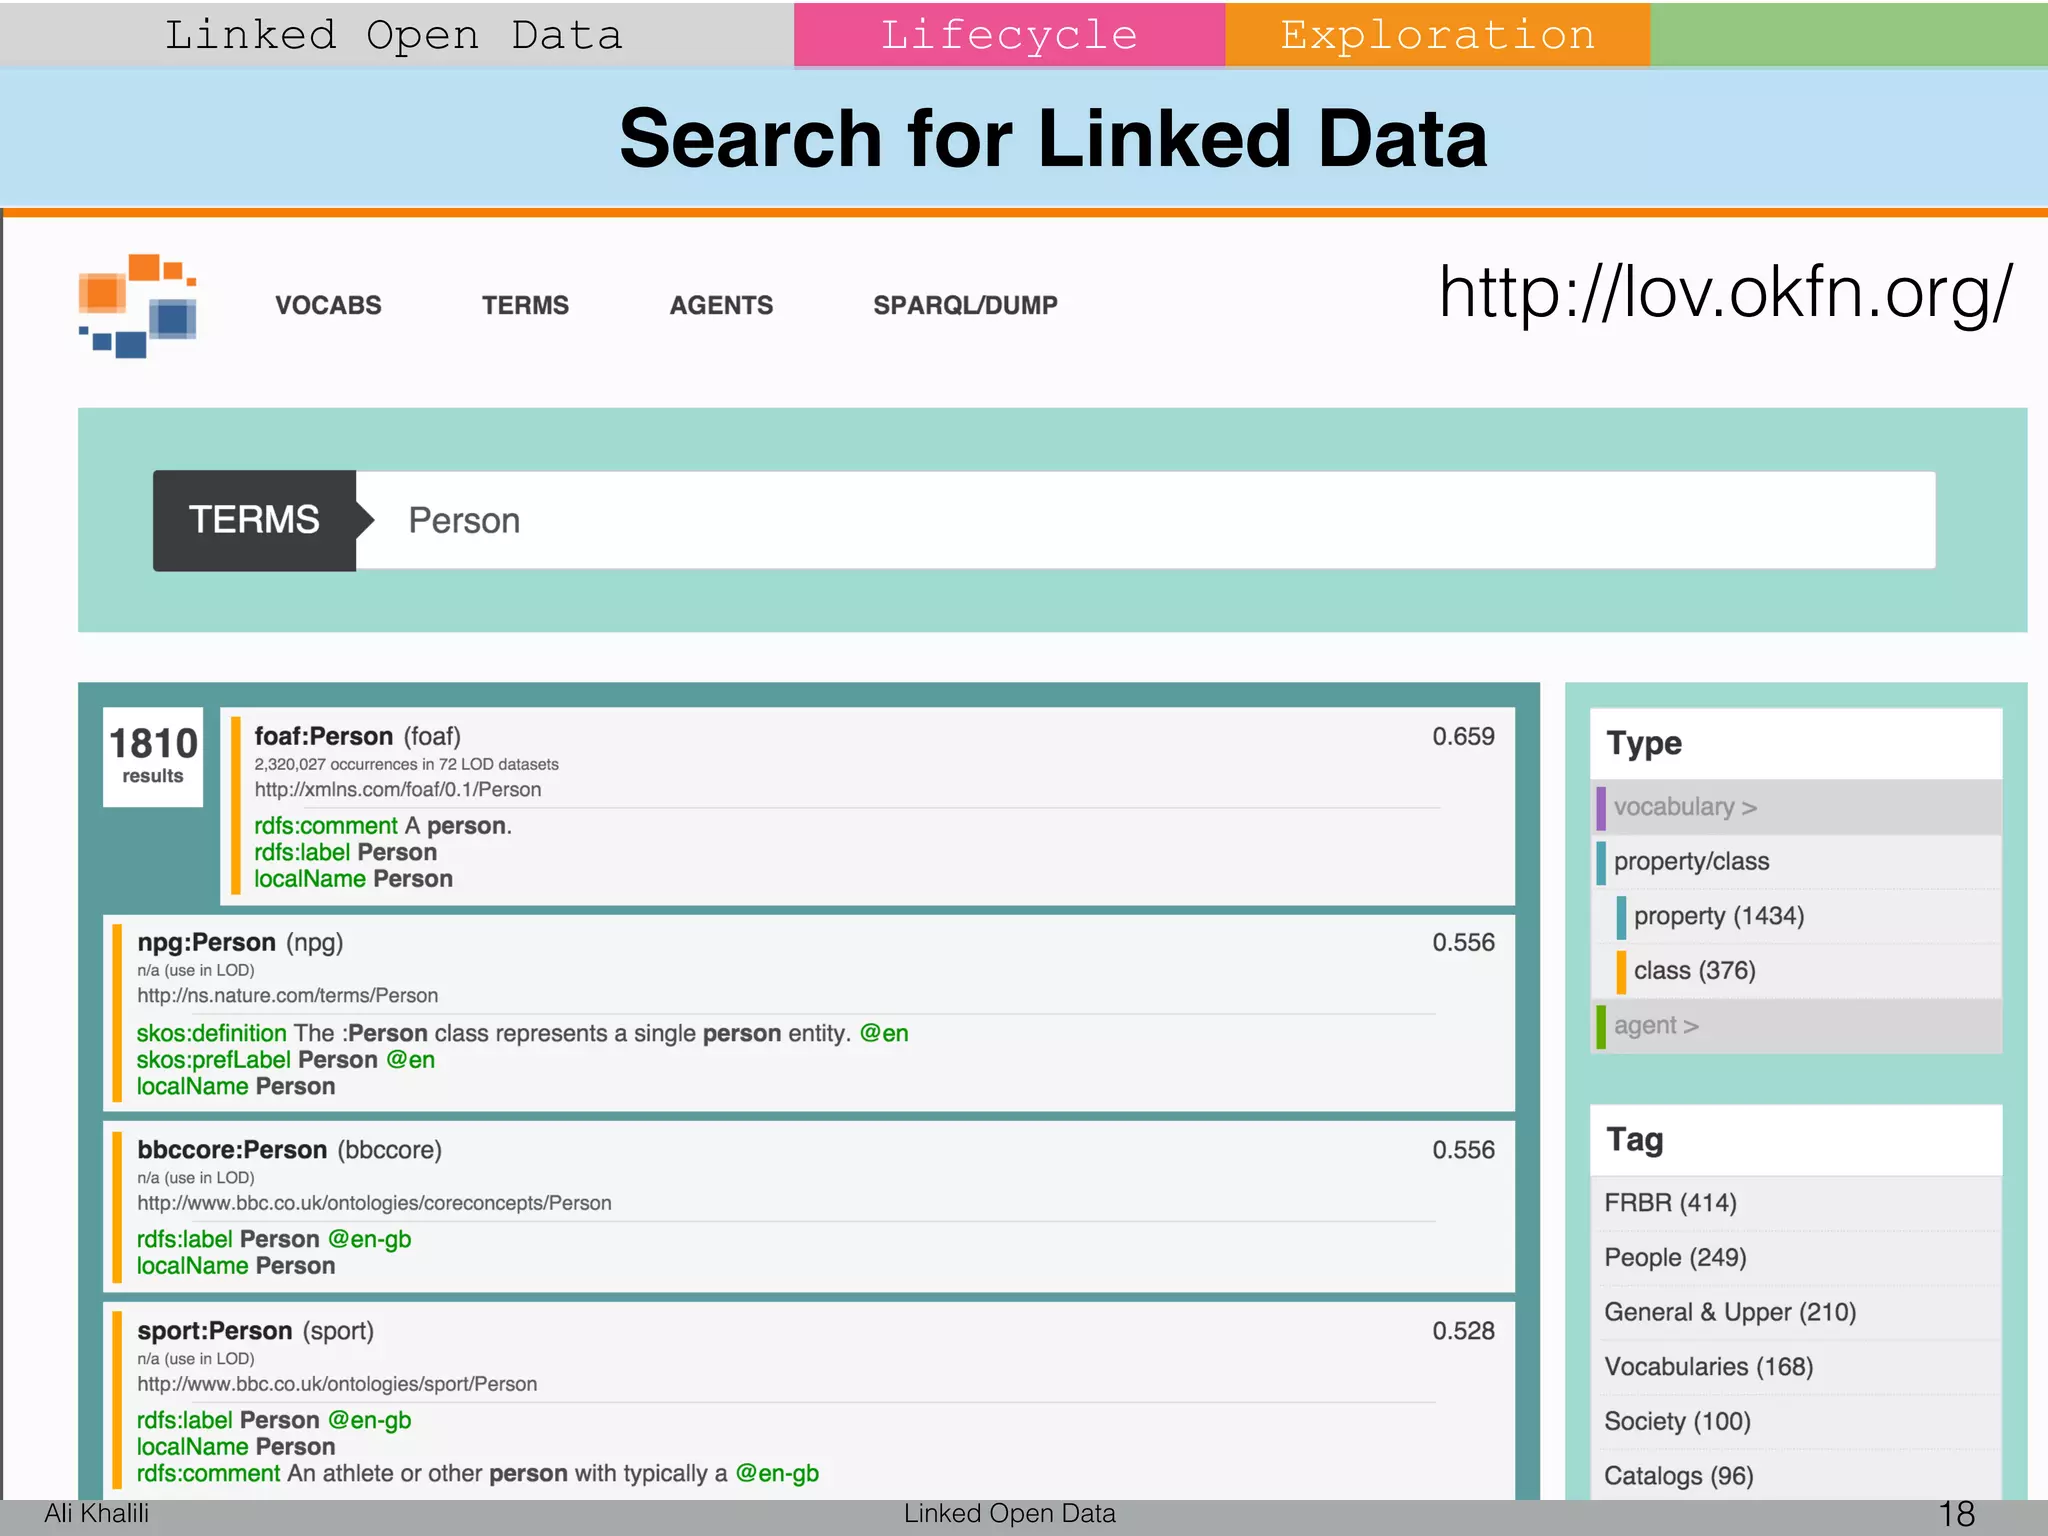Open the bbccore:Person result title

click(x=232, y=1150)
